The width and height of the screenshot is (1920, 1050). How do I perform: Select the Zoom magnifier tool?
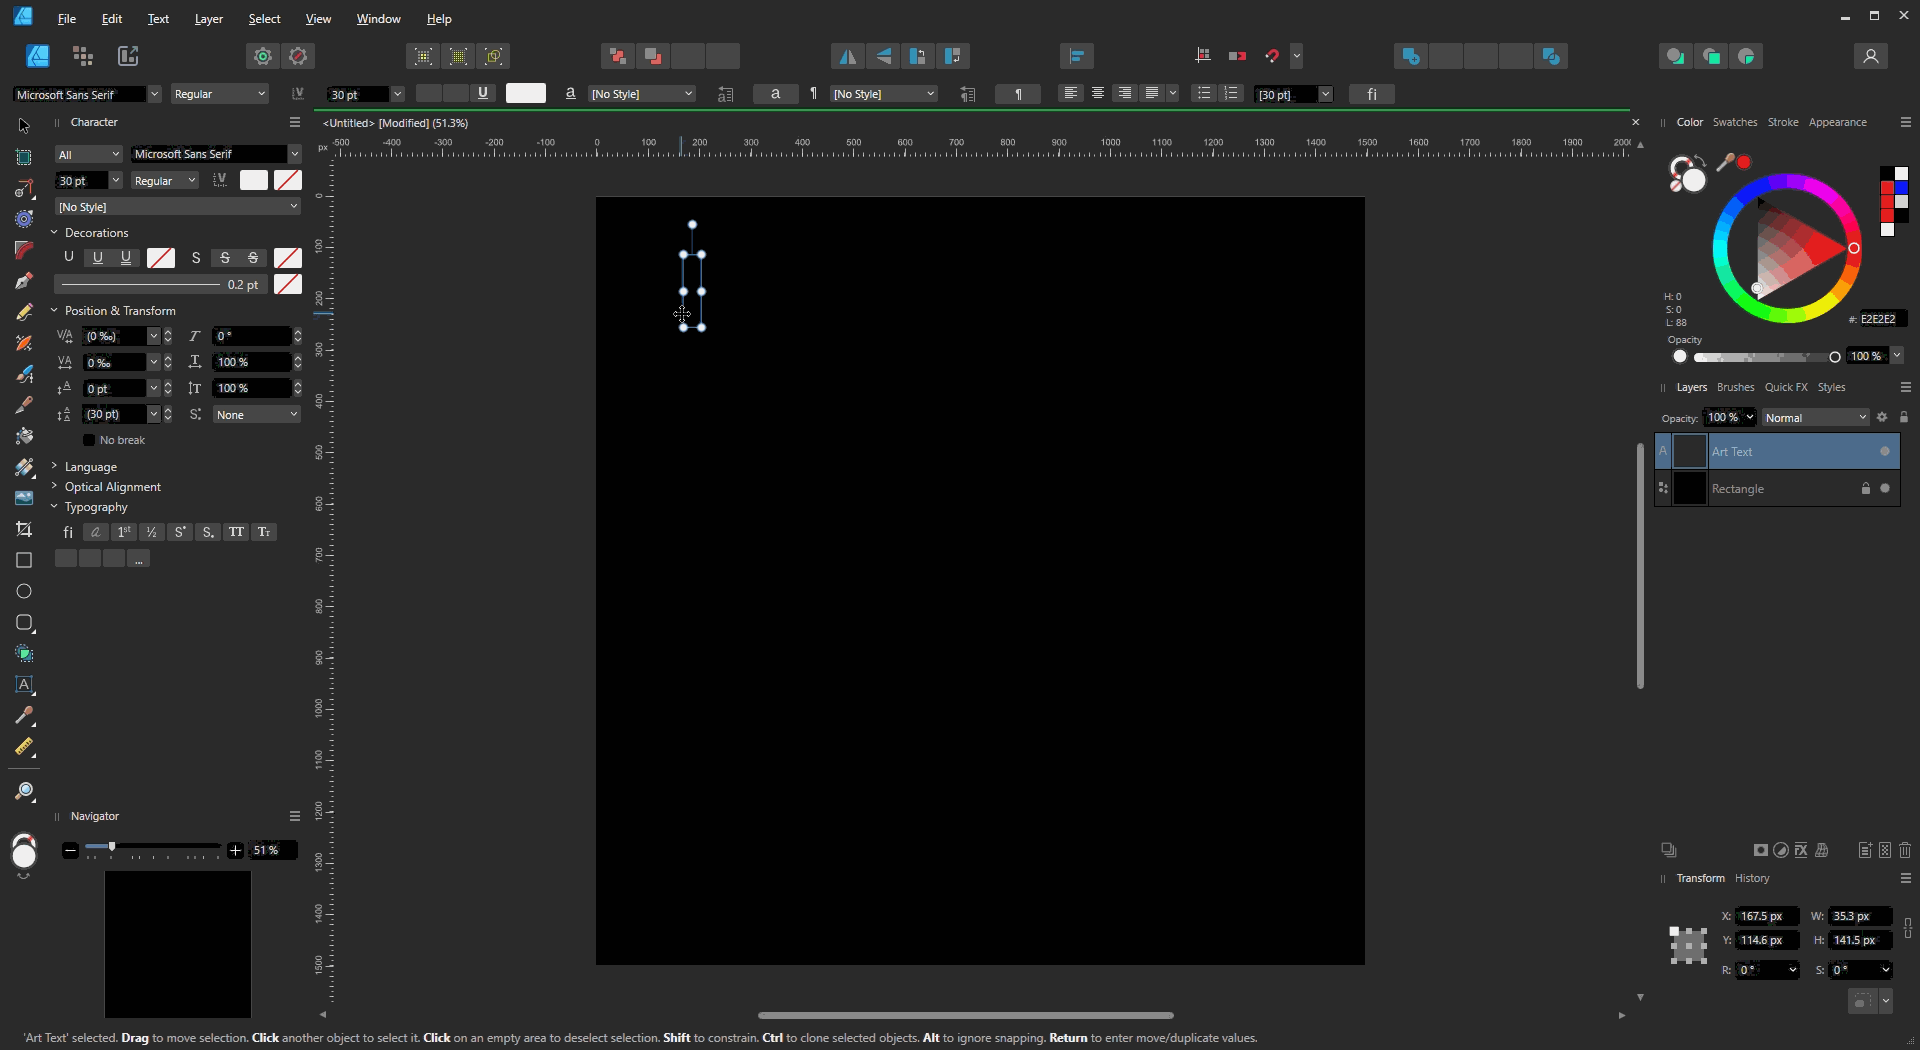[x=24, y=792]
